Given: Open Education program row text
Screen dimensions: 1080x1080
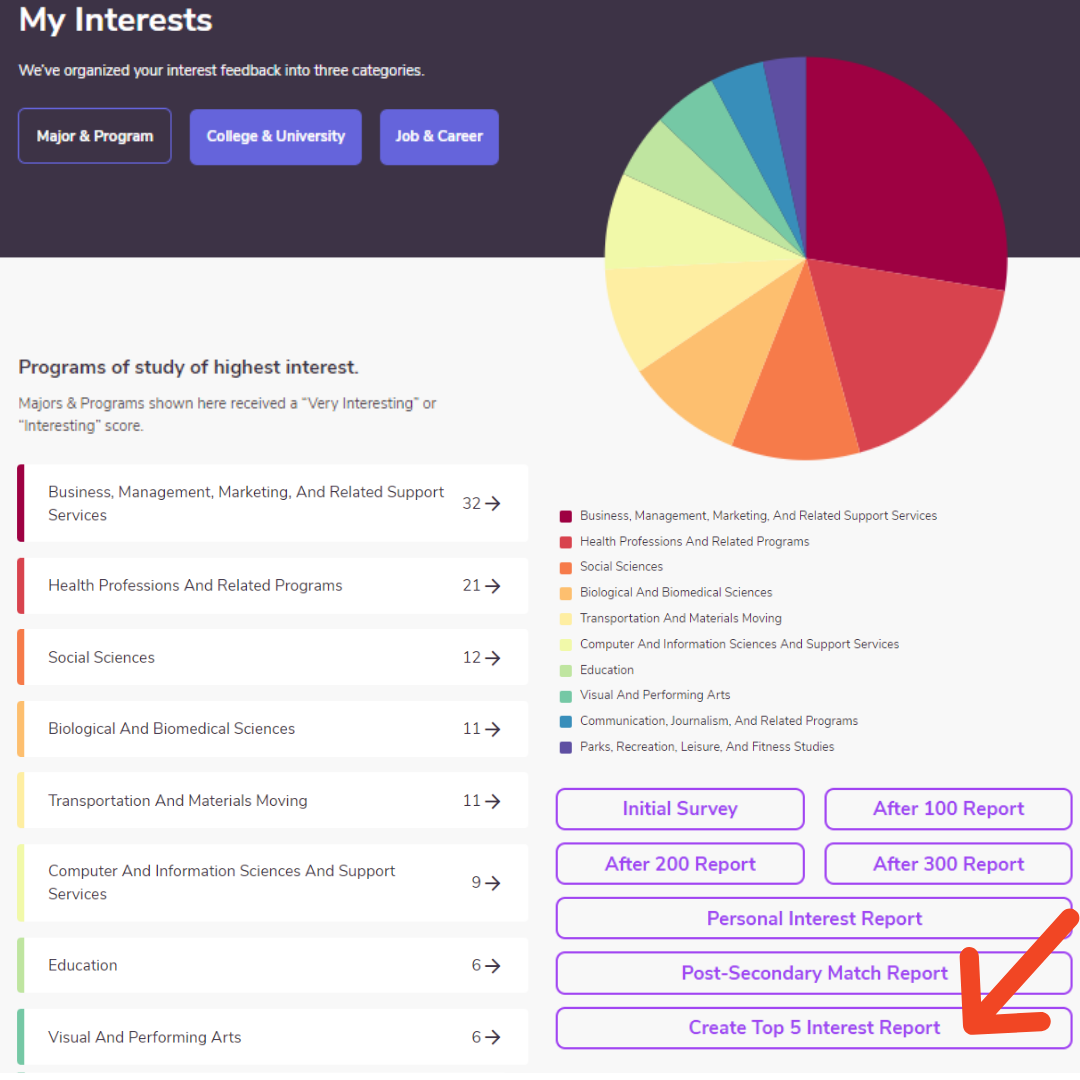Looking at the screenshot, I should click(x=83, y=966).
